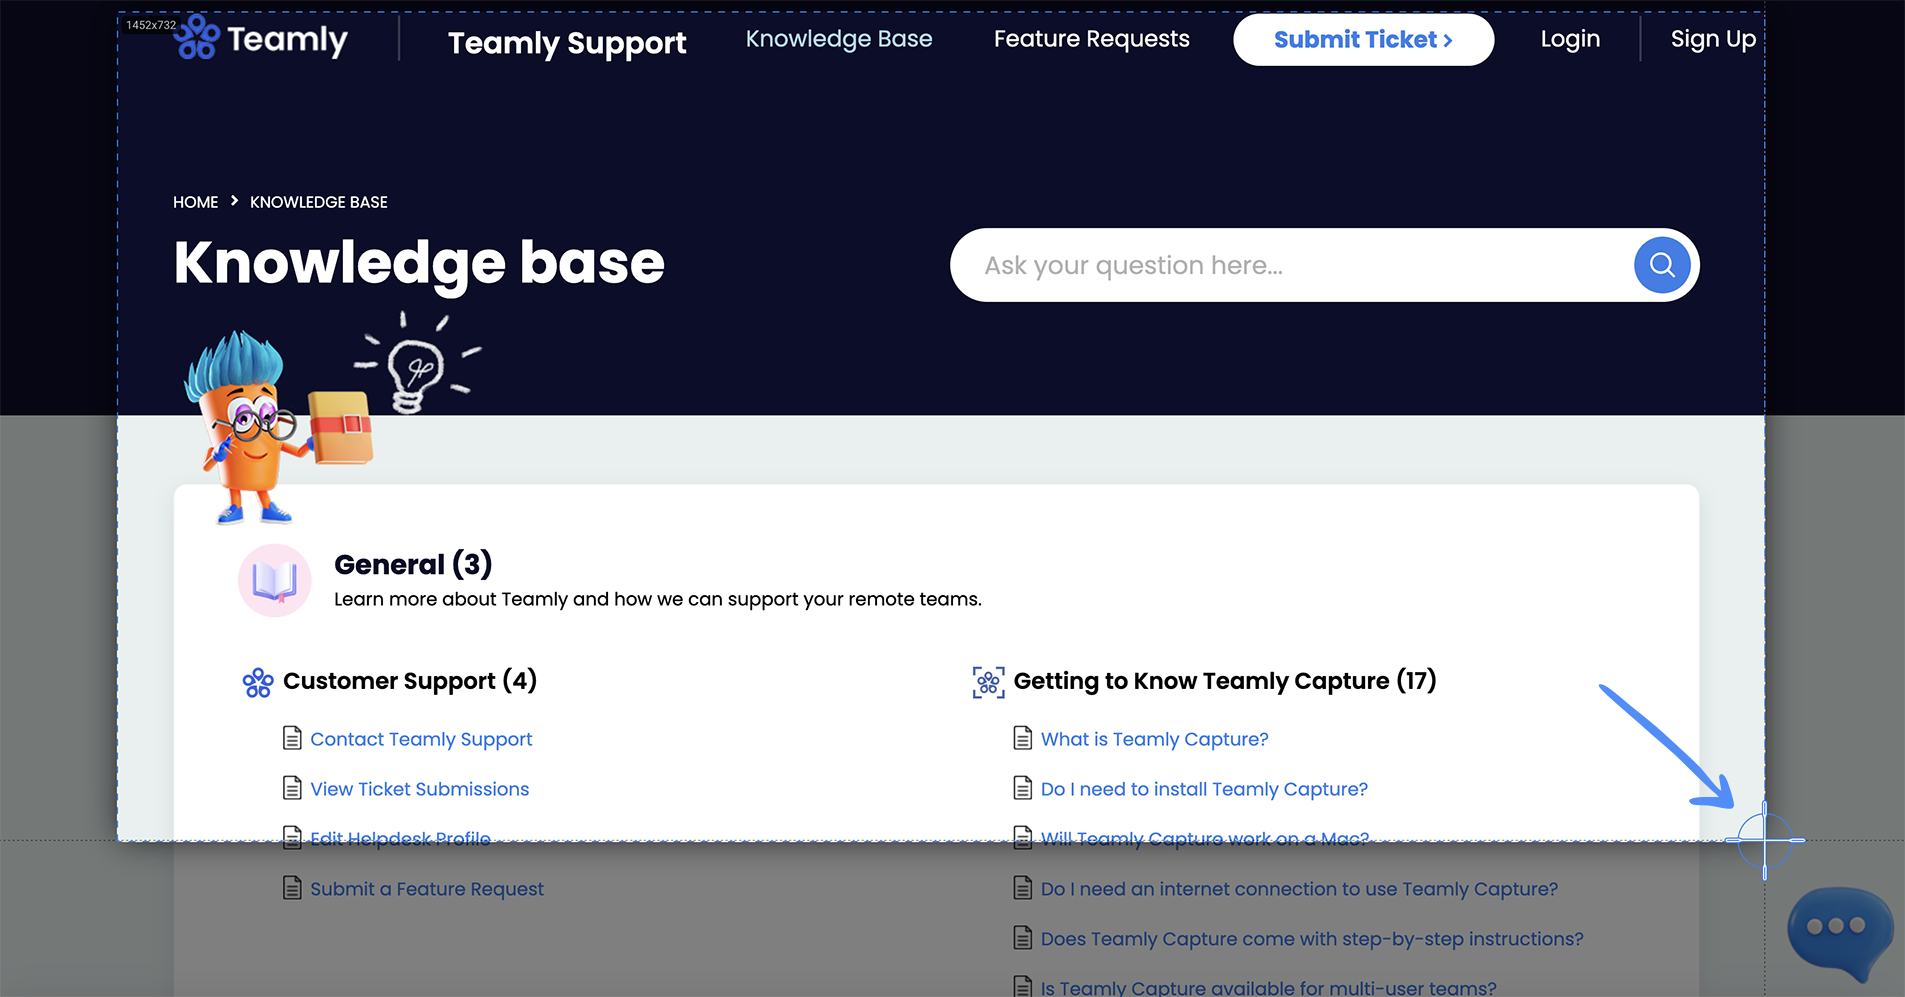This screenshot has height=997, width=1905.
Task: Click the Customer Support flower icon
Action: pos(258,682)
